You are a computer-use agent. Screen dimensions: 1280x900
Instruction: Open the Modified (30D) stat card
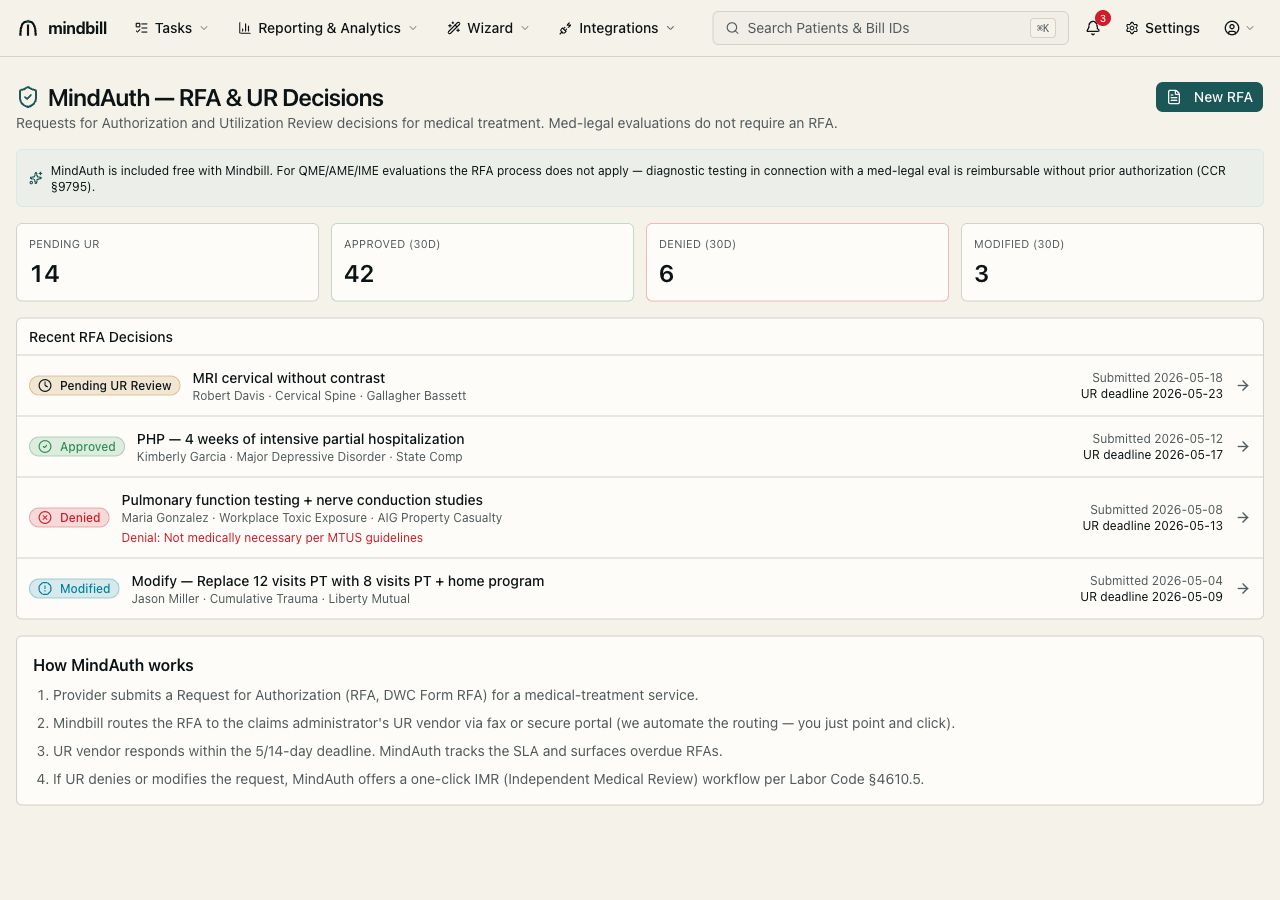click(1112, 262)
